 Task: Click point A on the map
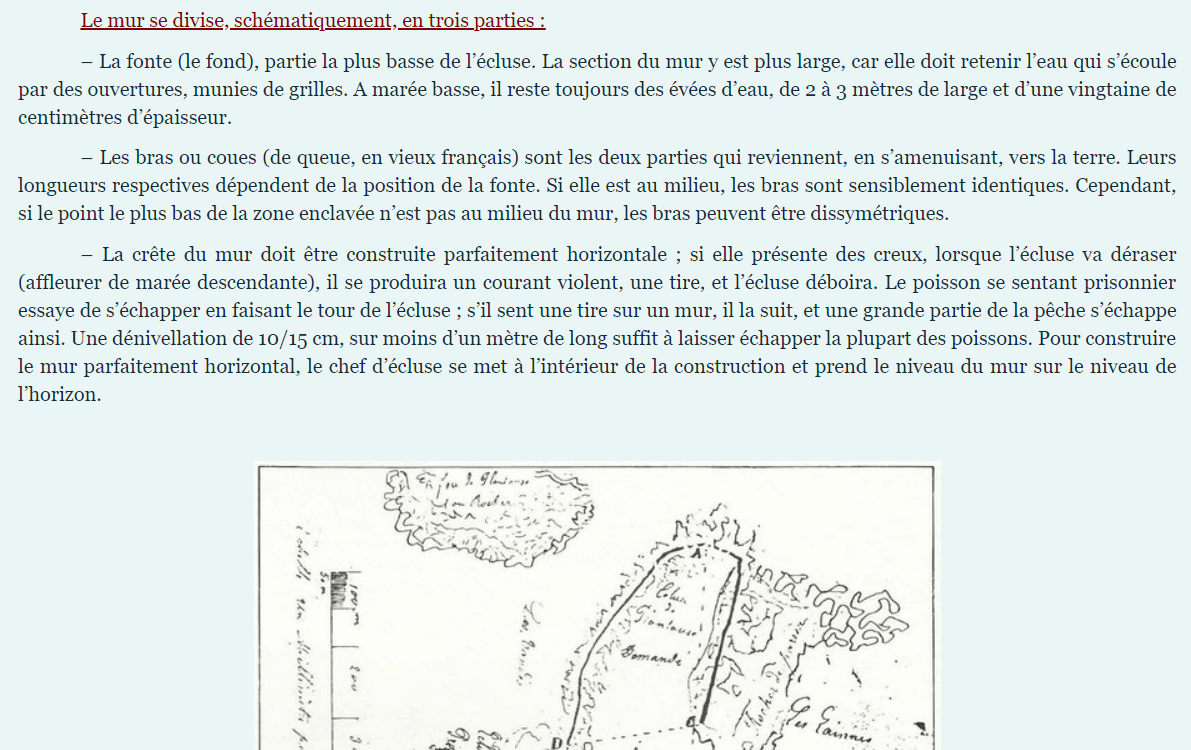700,553
